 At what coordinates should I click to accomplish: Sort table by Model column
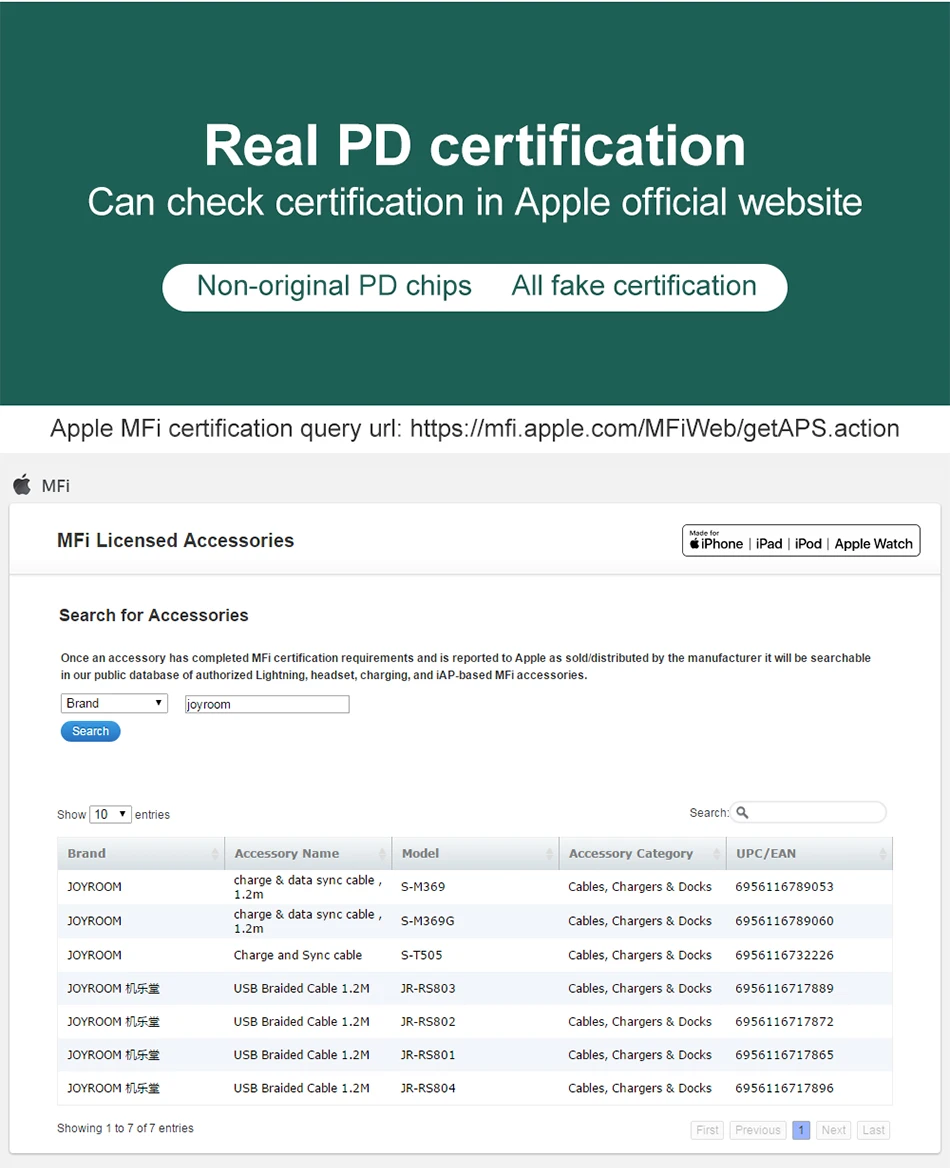tap(475, 854)
